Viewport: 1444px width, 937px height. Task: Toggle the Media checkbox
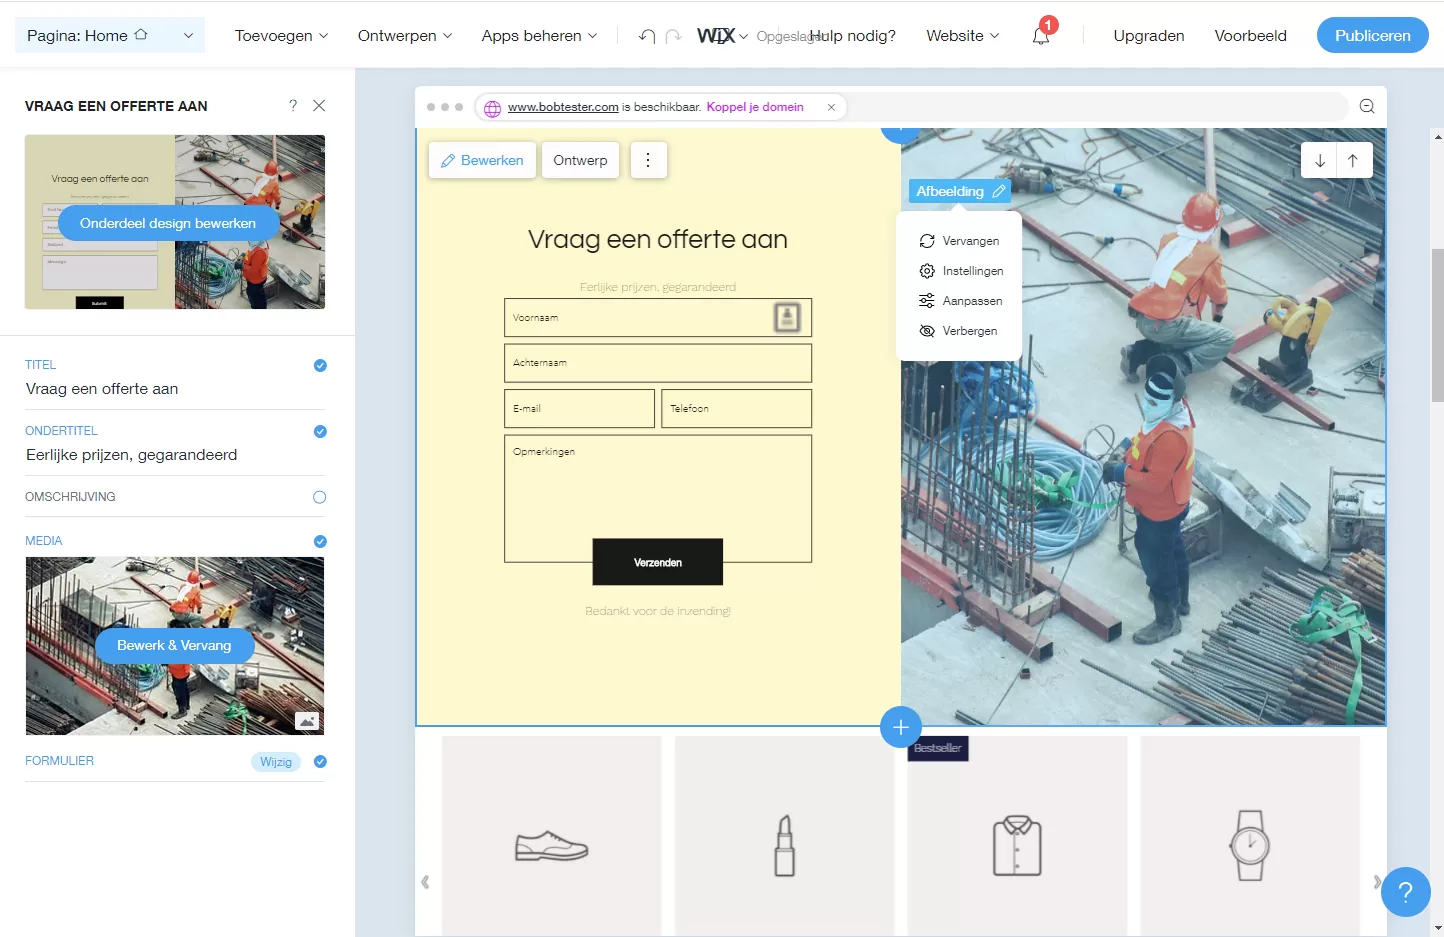tap(320, 541)
